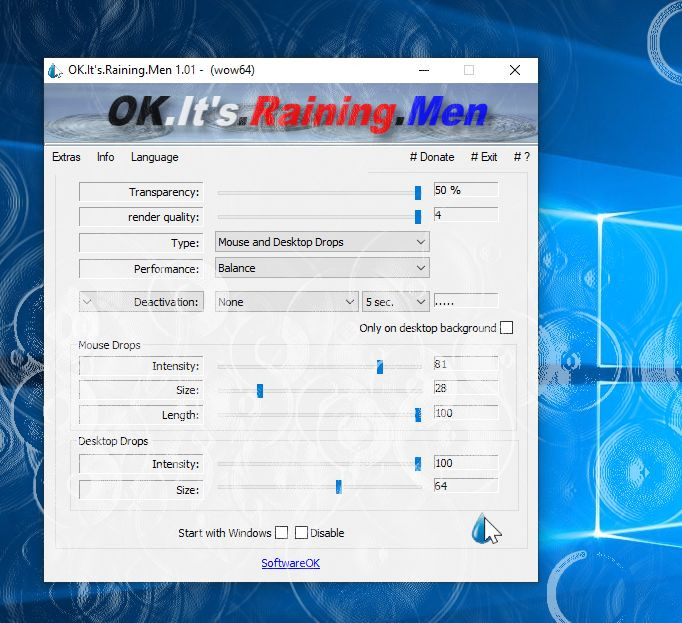Close the OK.It's.Raining.Men window
Screen dimensions: 682x623
(515, 70)
